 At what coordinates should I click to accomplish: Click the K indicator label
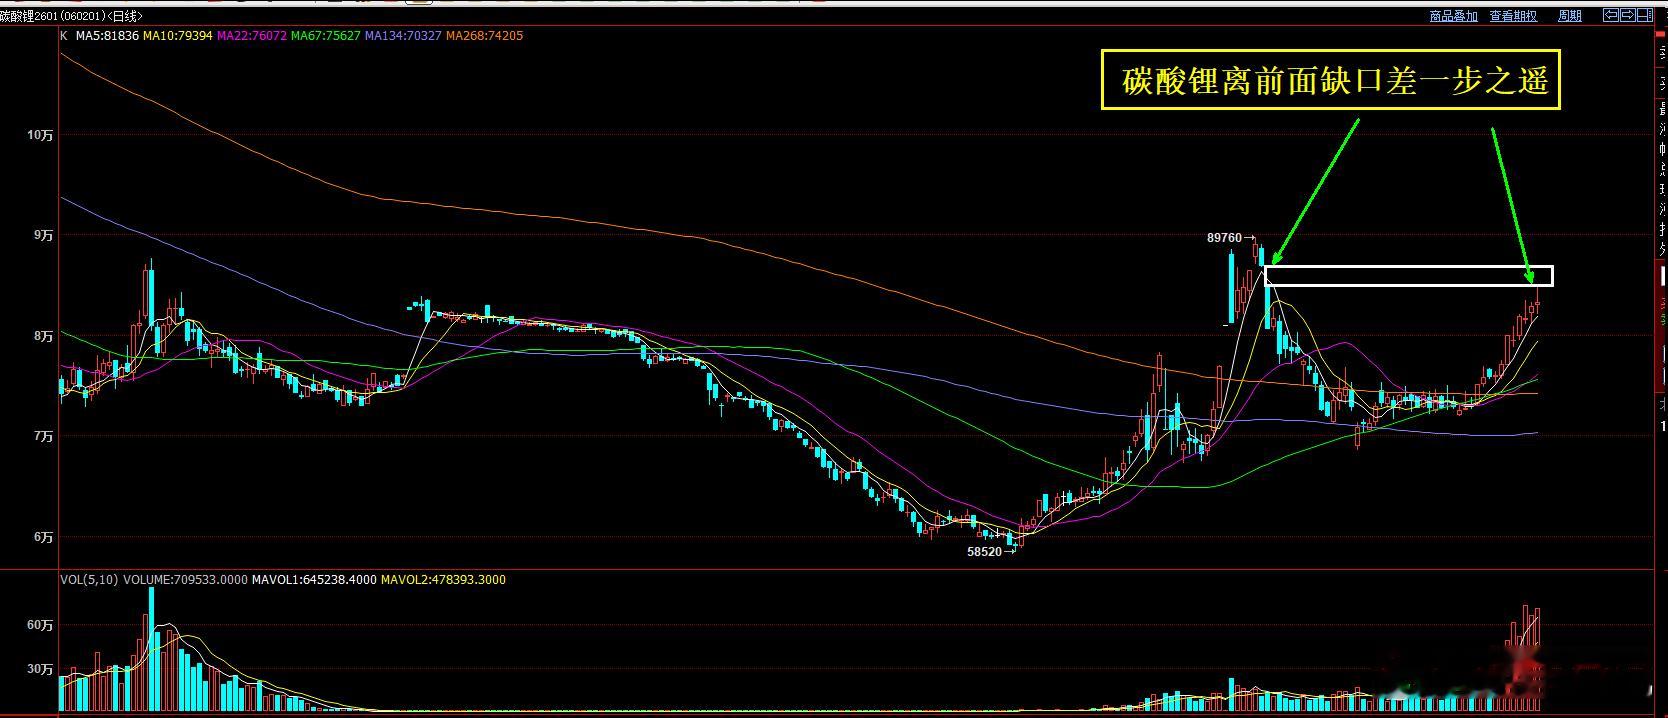pyautogui.click(x=64, y=36)
